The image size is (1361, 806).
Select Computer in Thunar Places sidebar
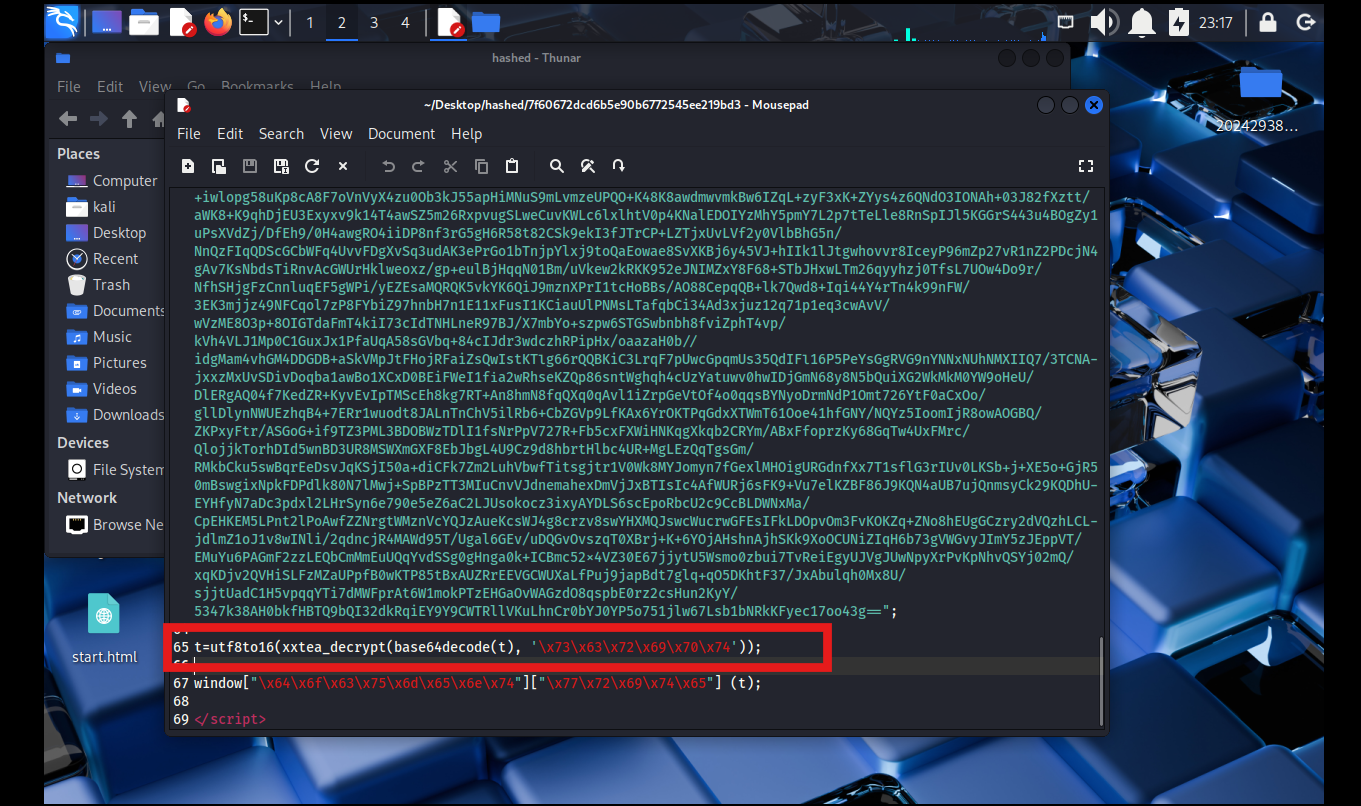point(110,181)
